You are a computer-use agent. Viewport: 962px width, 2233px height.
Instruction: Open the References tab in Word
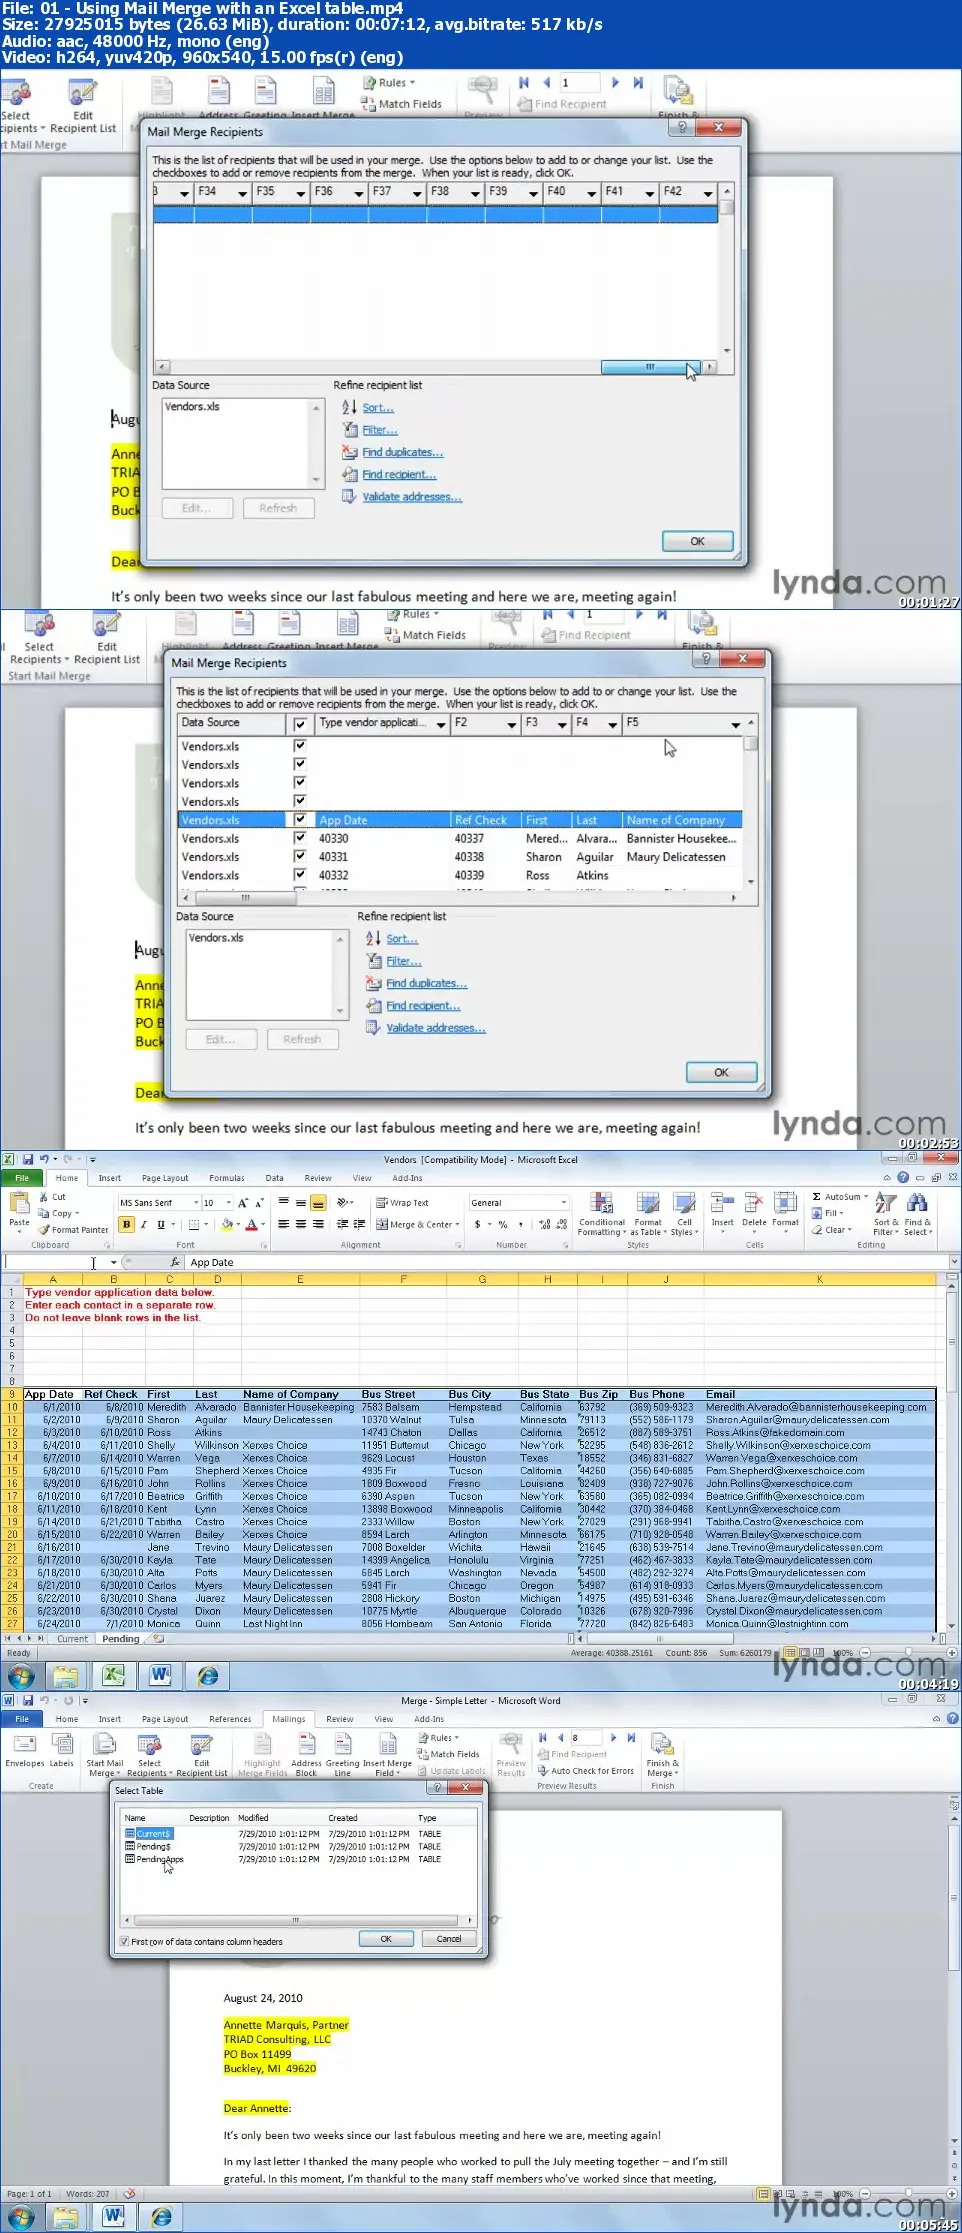click(230, 1719)
